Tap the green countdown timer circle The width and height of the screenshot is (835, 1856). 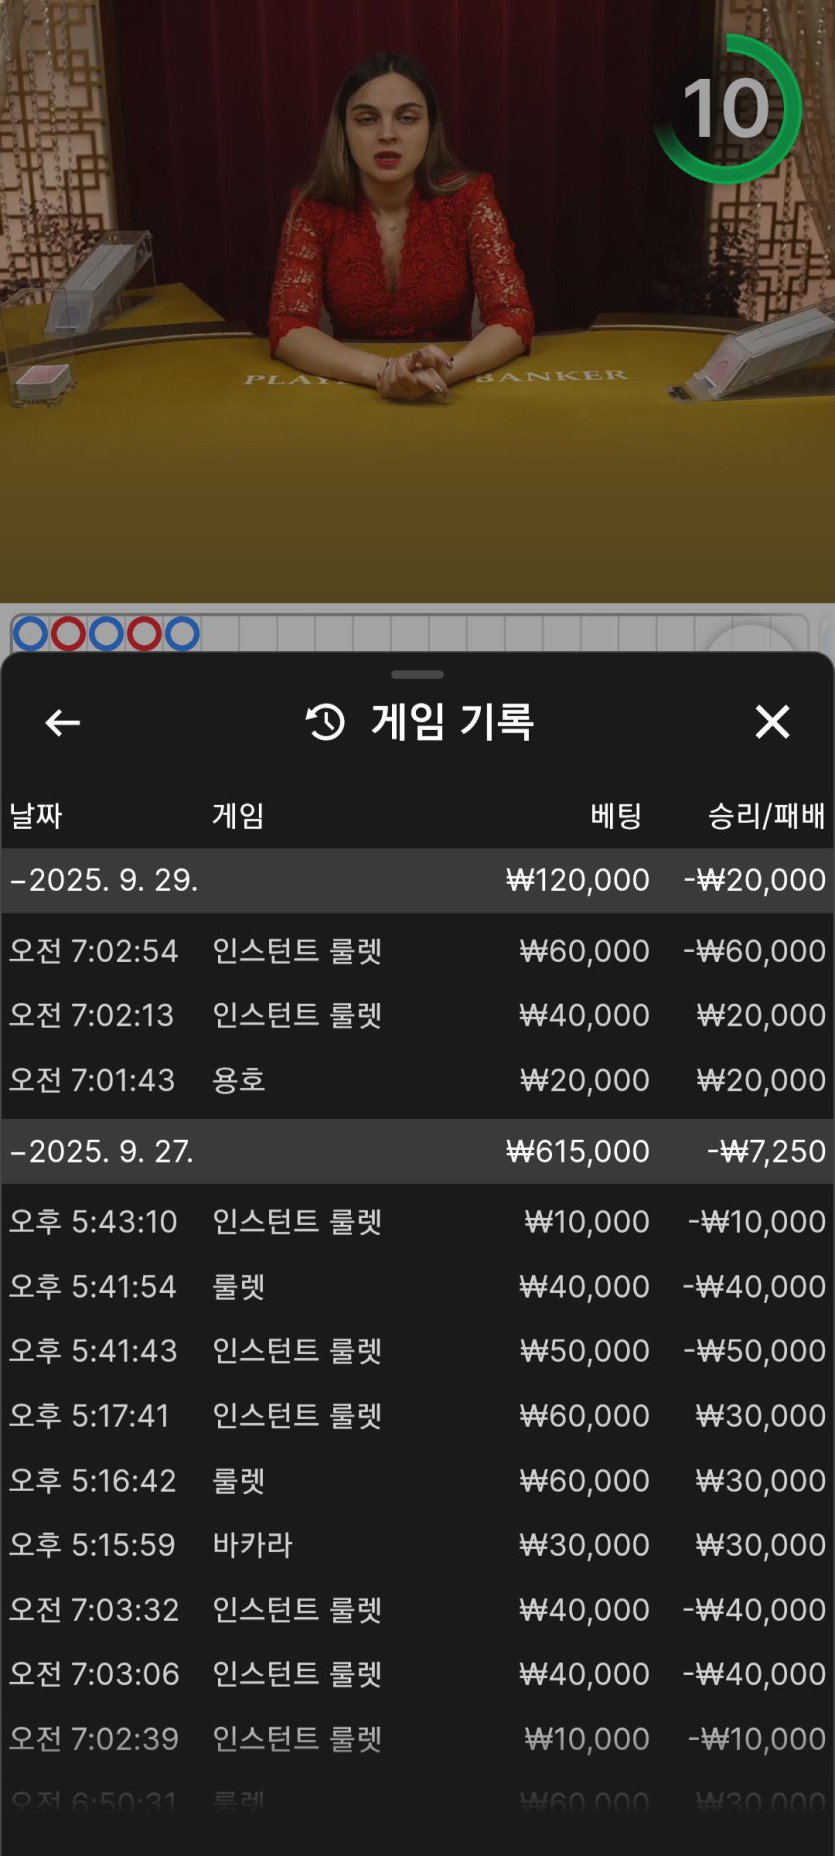click(727, 108)
